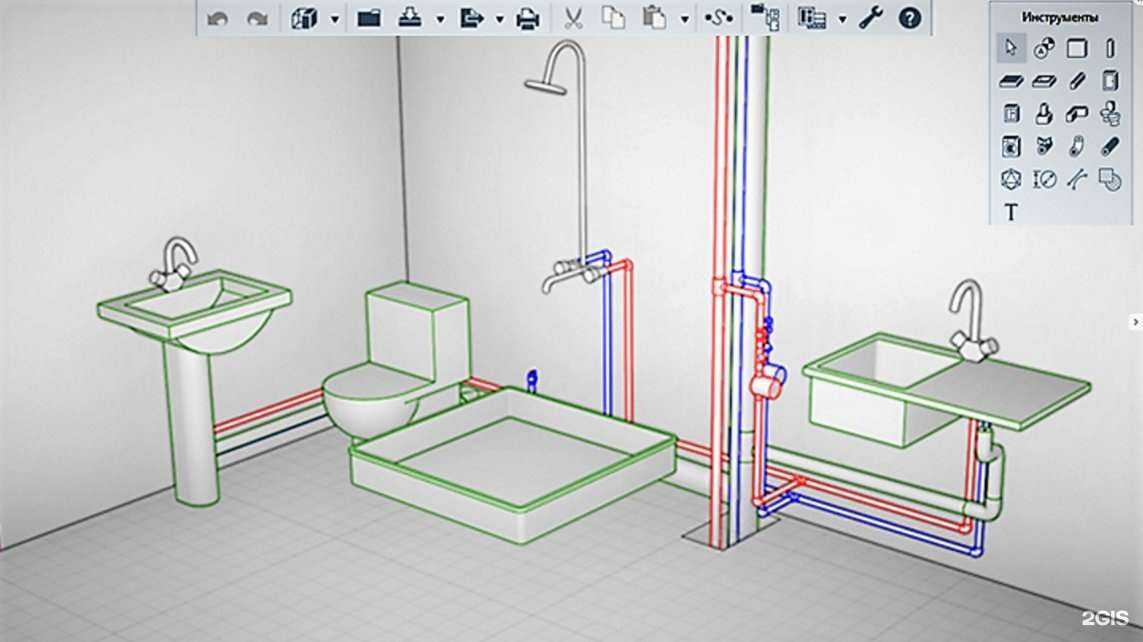Image resolution: width=1143 pixels, height=642 pixels.
Task: Expand the export dropdown arrow
Action: click(x=499, y=19)
